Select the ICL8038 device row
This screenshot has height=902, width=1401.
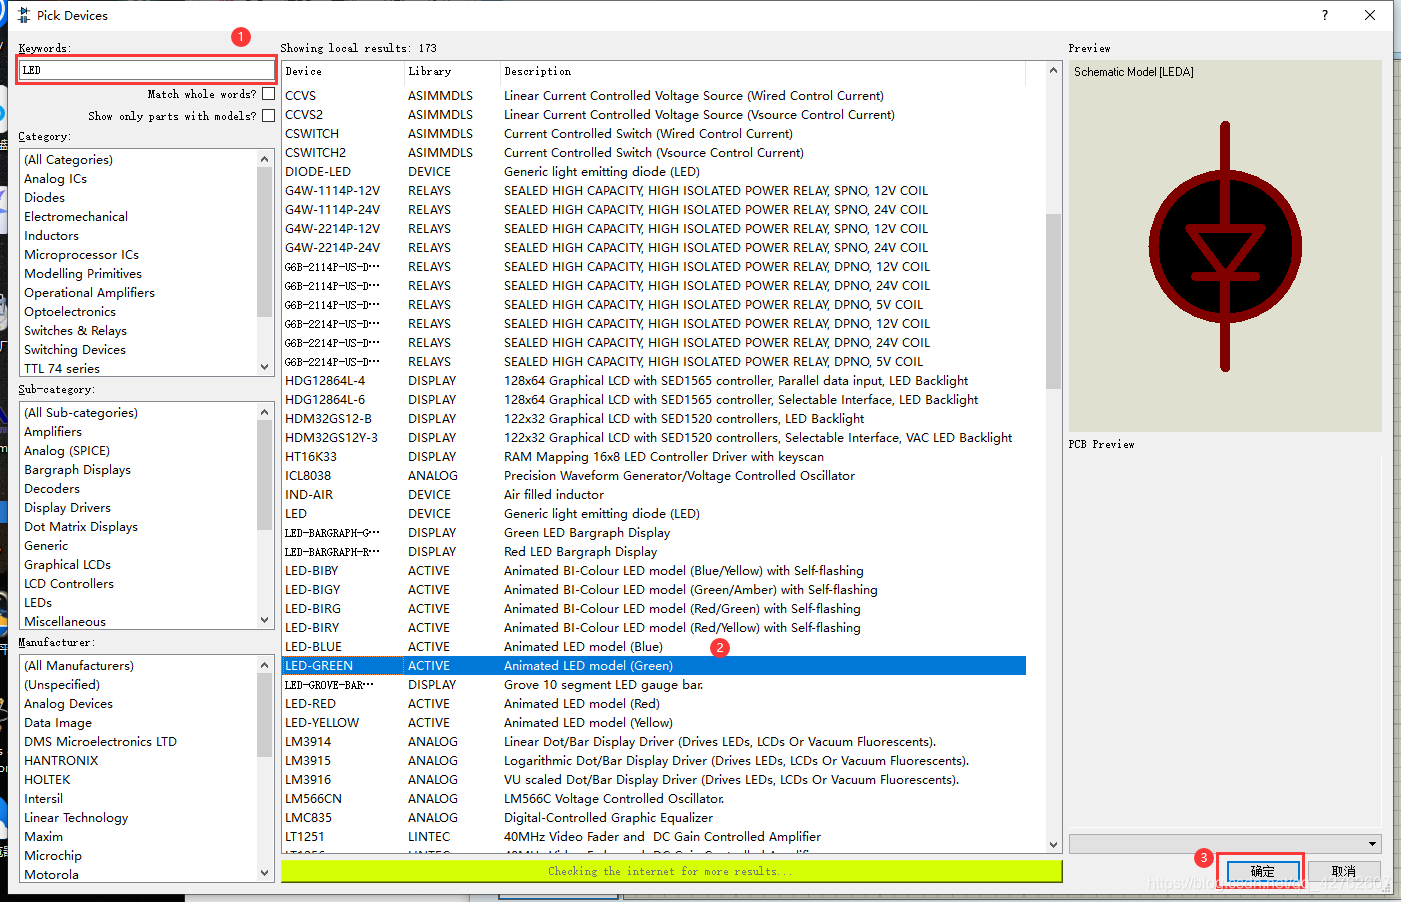(x=654, y=476)
